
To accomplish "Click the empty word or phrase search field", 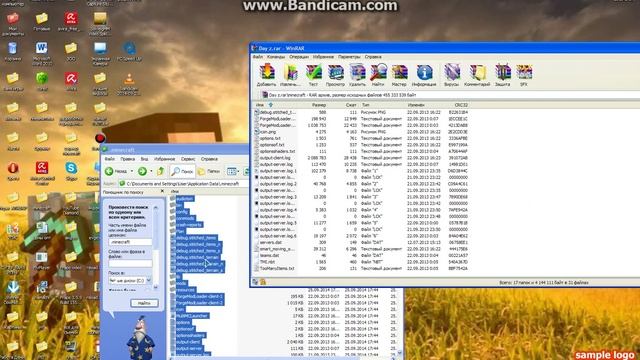I will [130, 264].
